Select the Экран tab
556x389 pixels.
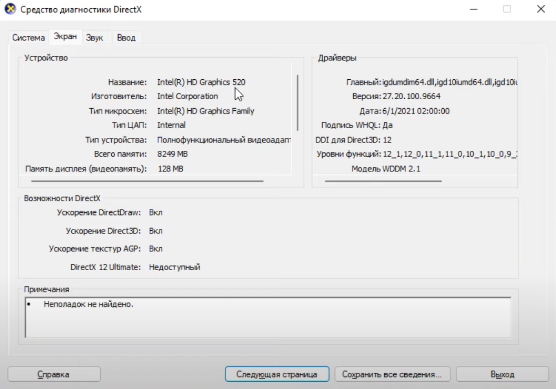point(65,37)
